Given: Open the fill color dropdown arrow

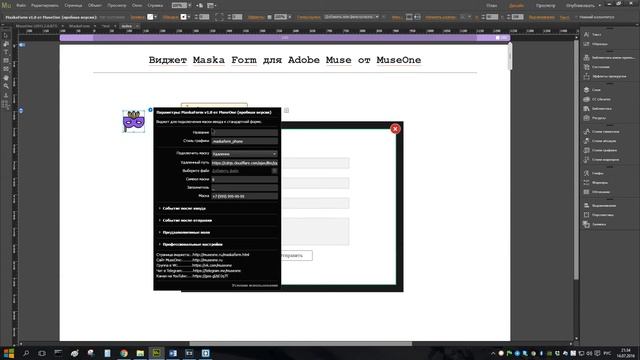Looking at the screenshot, I should coord(156,17).
